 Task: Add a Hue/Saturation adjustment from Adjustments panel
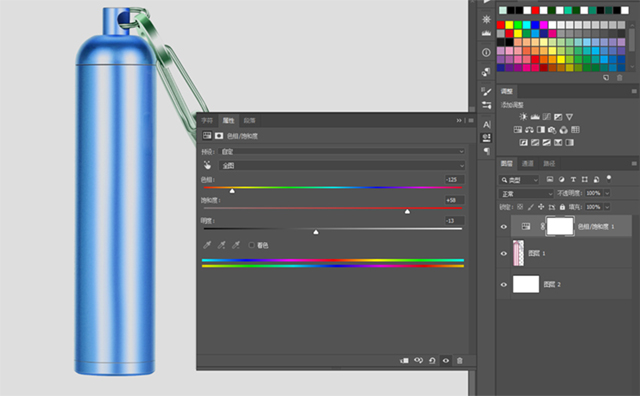[518, 130]
